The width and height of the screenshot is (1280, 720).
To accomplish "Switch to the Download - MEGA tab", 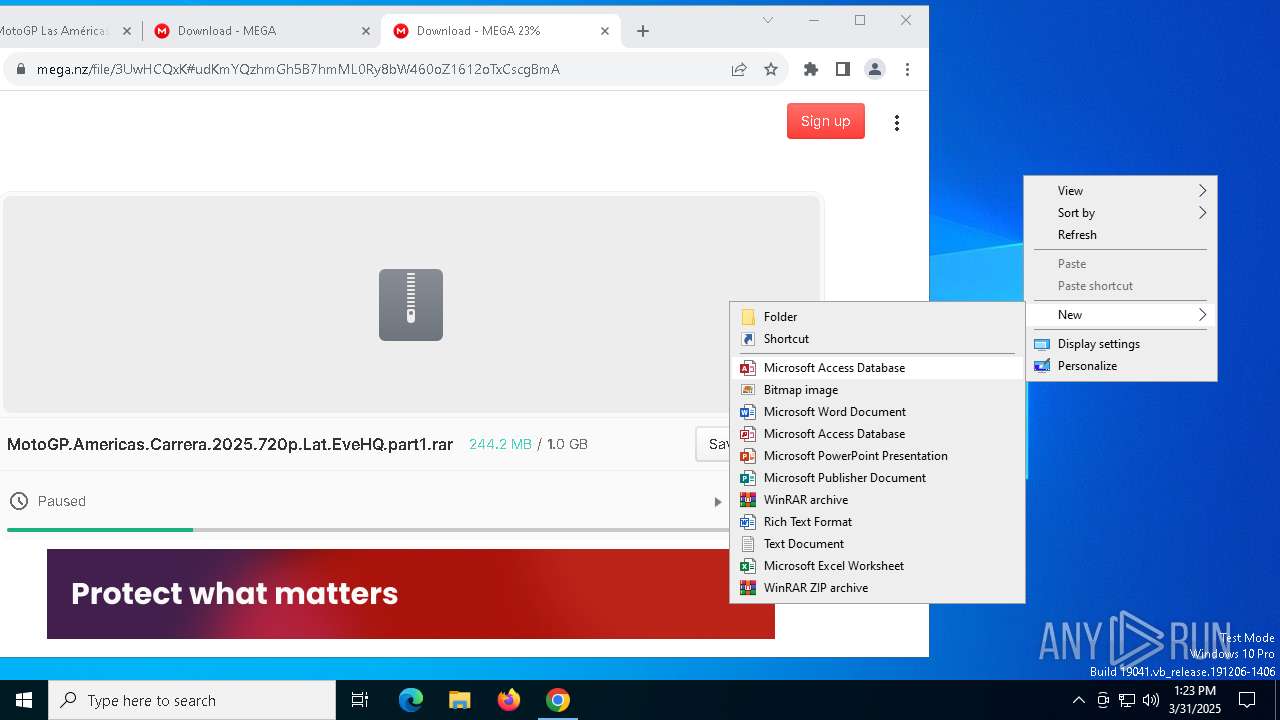I will tap(260, 31).
